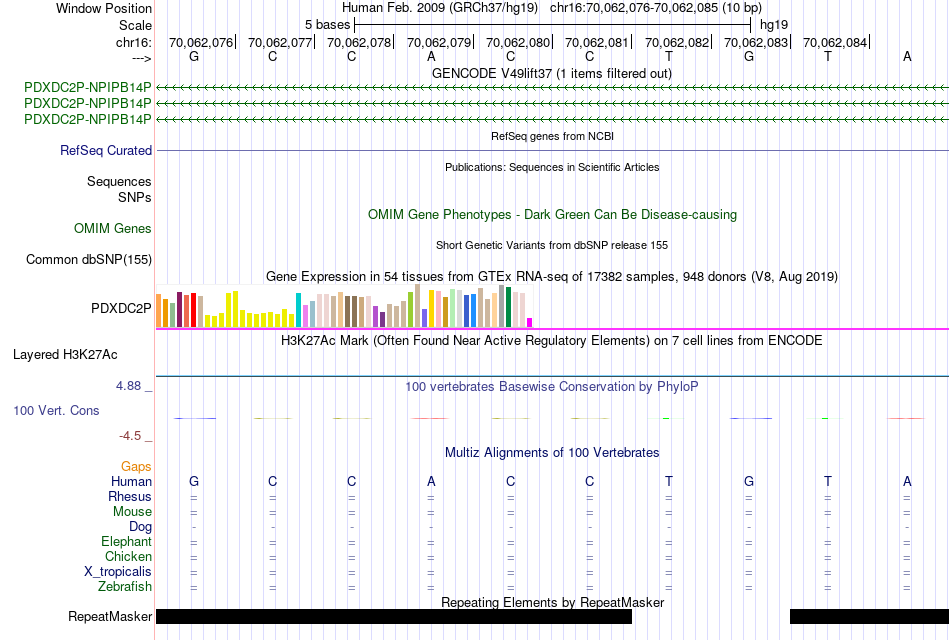
Task: Click the GENCODE V49lift37 track title
Action: point(551,73)
